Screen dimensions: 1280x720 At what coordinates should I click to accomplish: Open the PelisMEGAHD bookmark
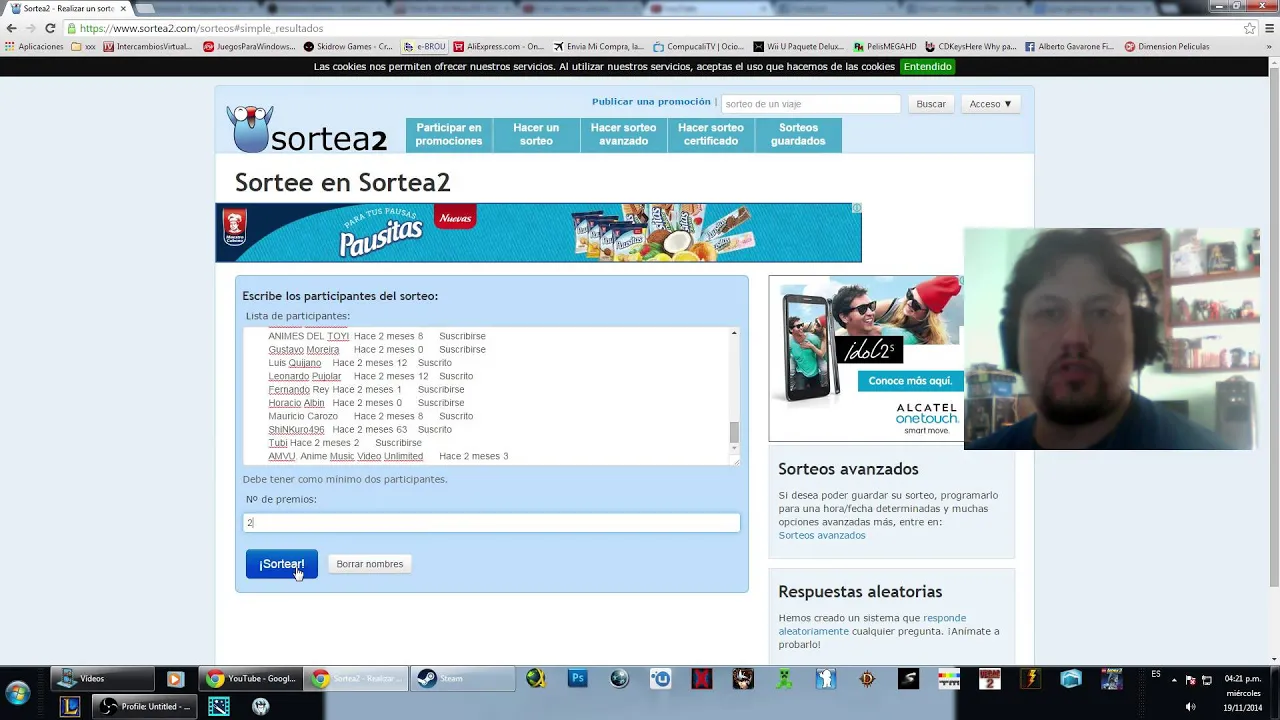(884, 46)
